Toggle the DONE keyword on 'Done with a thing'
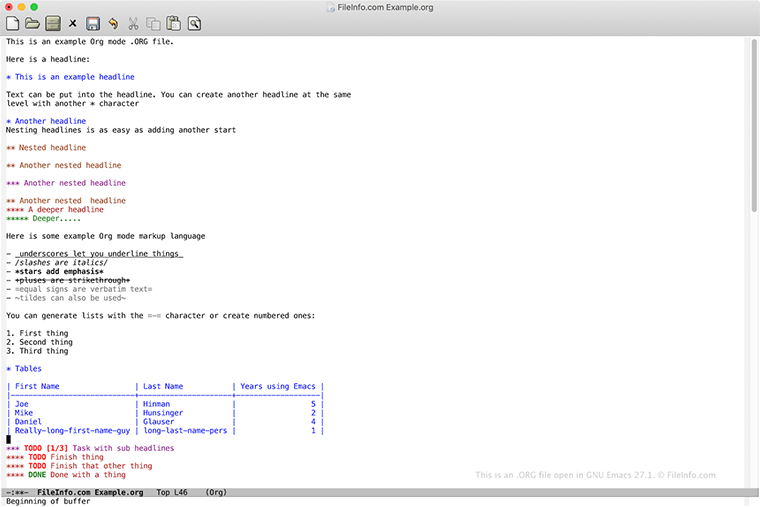The image size is (760, 507). 38,475
